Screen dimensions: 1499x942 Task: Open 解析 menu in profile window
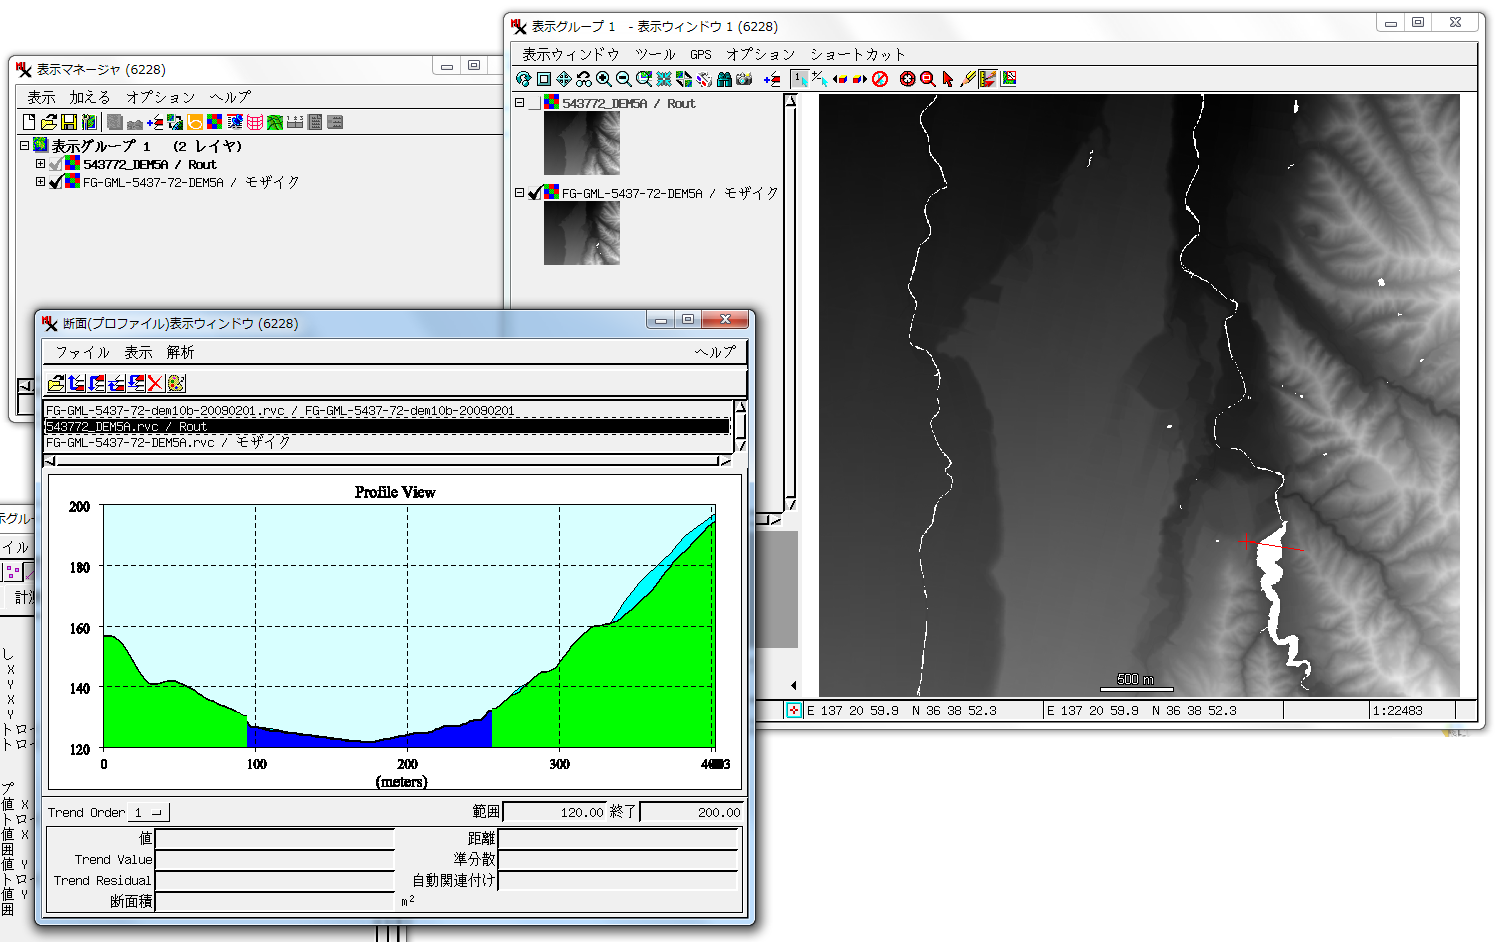pyautogui.click(x=180, y=352)
